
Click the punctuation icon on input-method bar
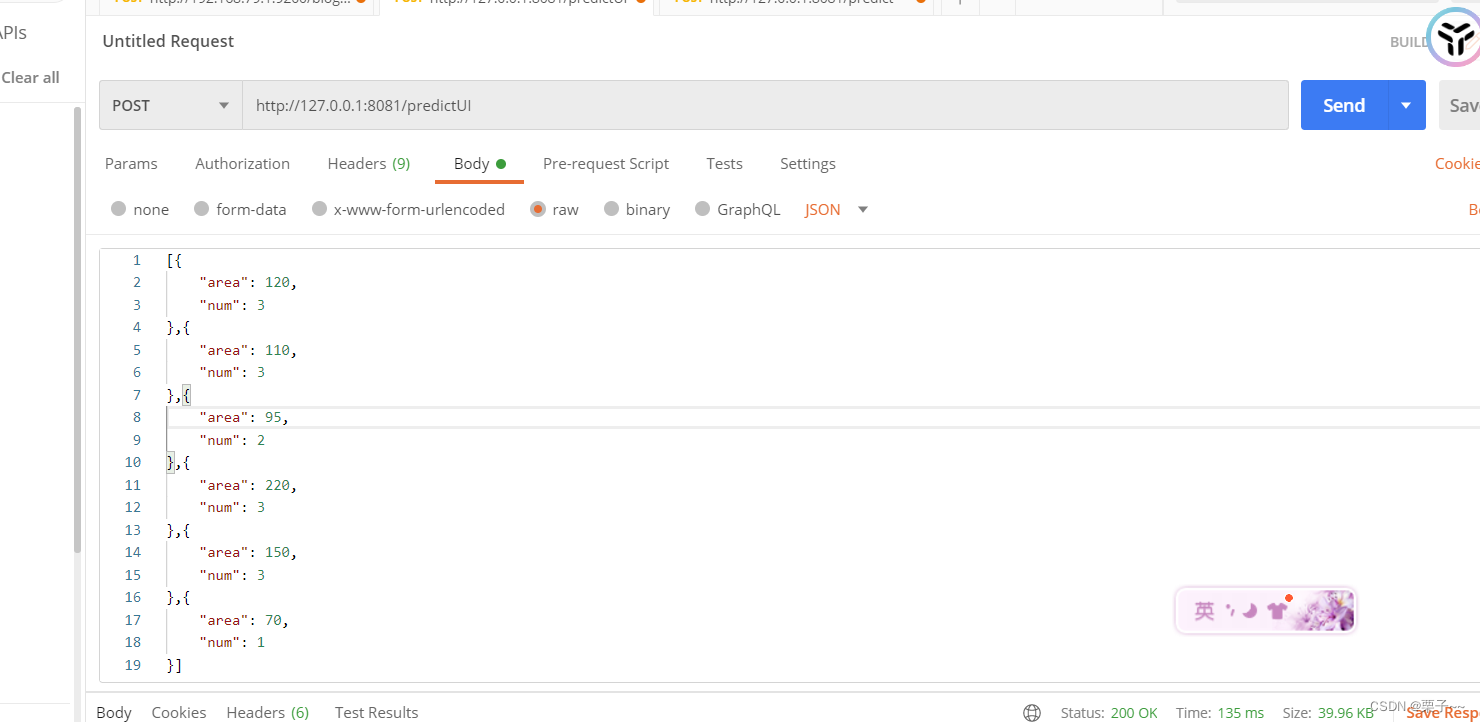coord(1230,608)
